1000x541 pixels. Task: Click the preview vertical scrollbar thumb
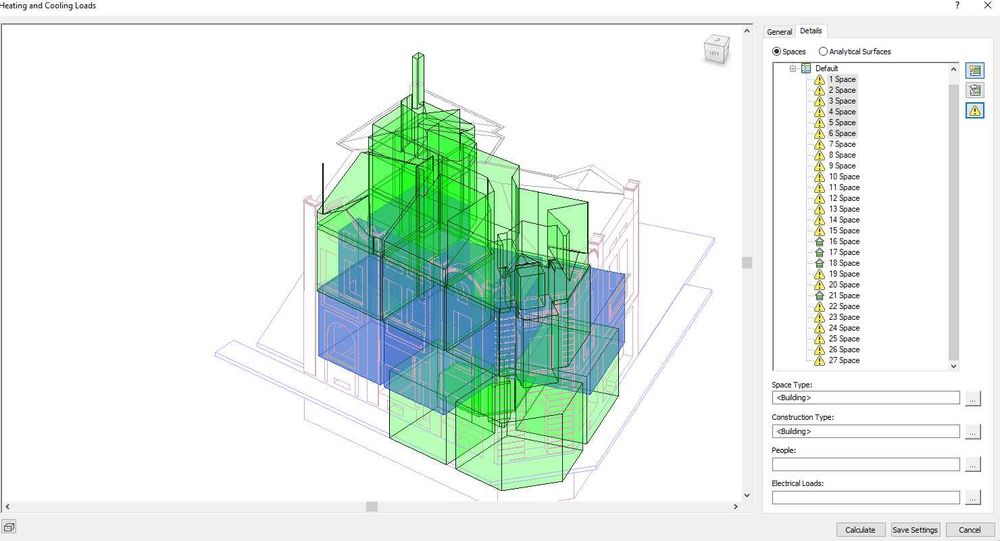747,262
